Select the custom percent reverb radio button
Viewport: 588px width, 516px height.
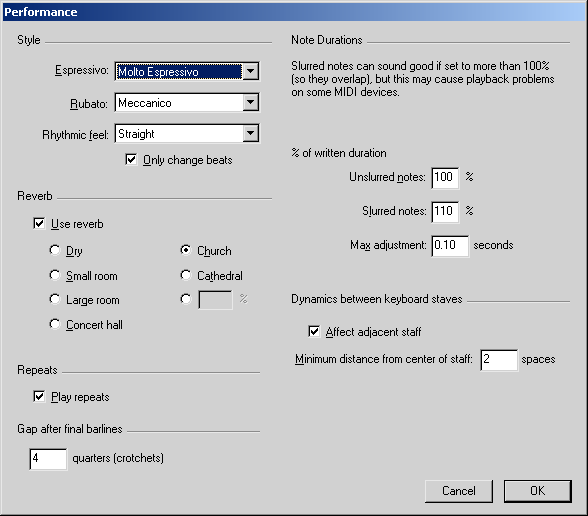tap(186, 299)
